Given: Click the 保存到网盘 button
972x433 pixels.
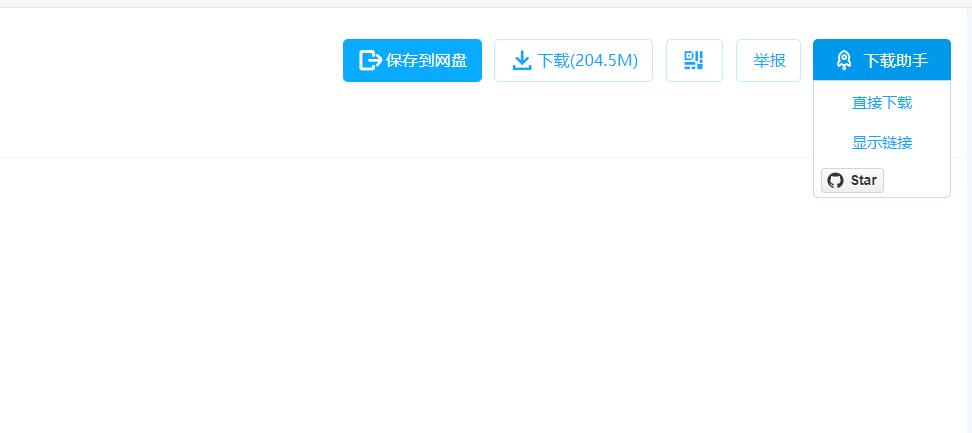Looking at the screenshot, I should pyautogui.click(x=412, y=60).
